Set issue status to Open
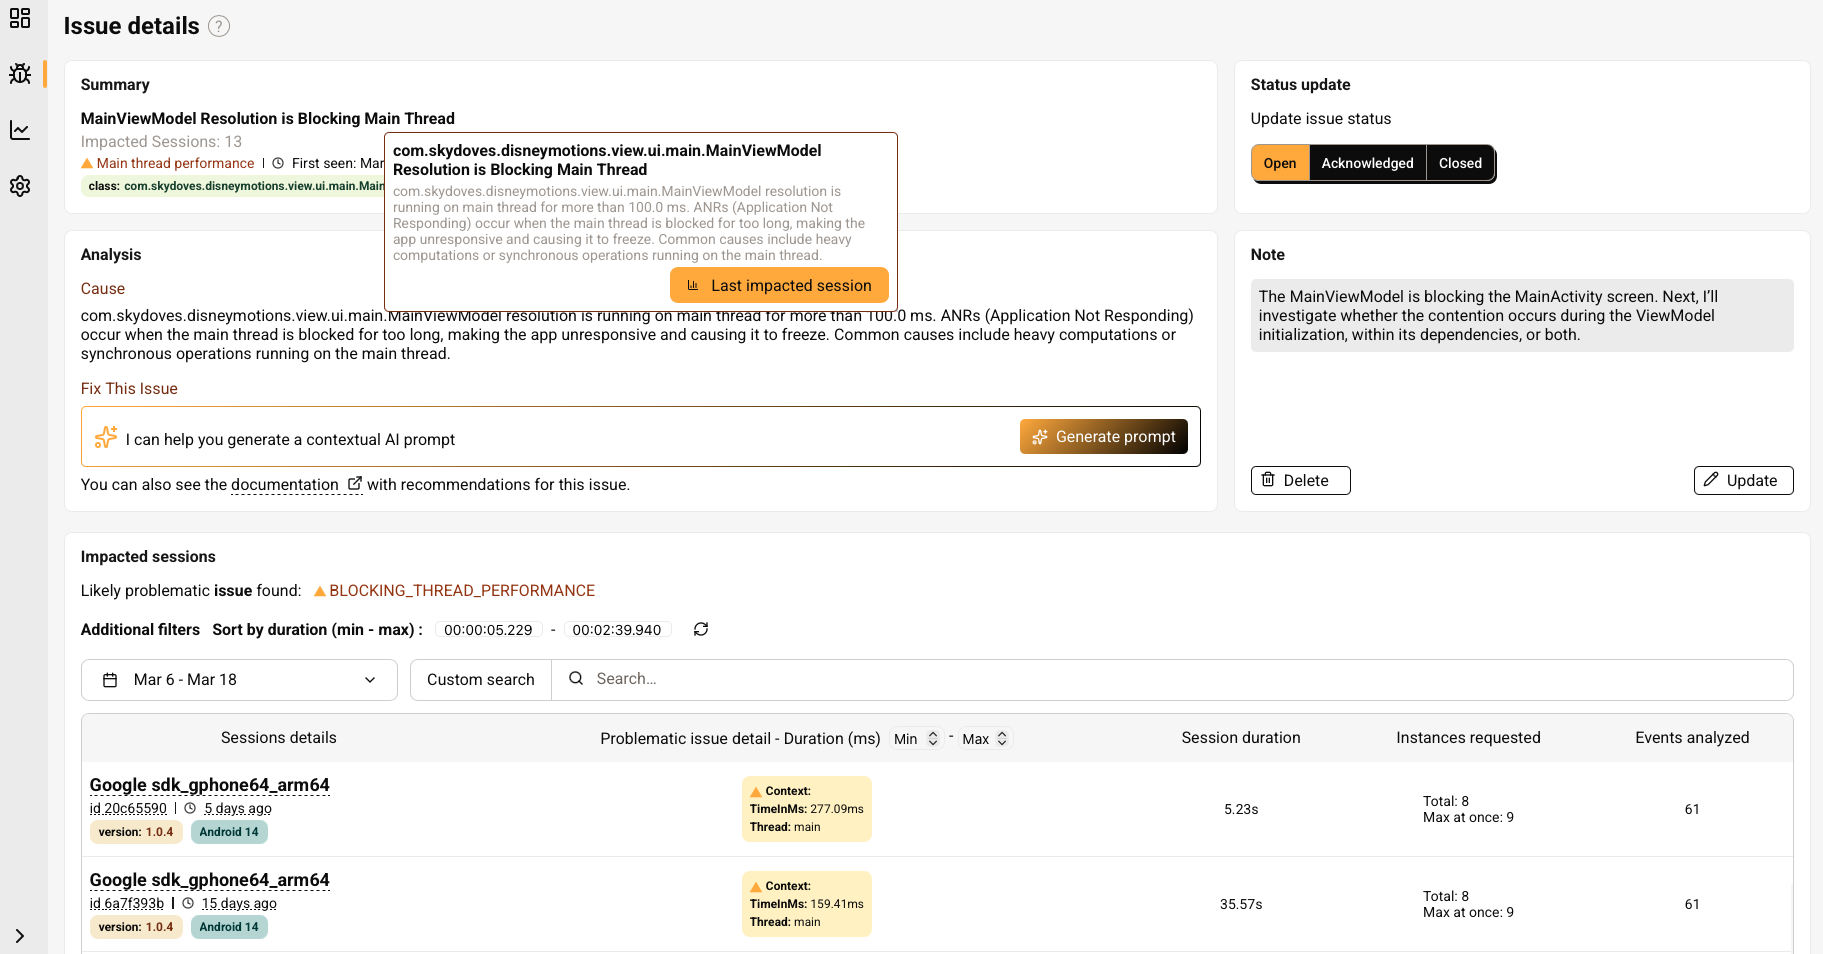Viewport: 1823px width, 954px height. (1279, 163)
